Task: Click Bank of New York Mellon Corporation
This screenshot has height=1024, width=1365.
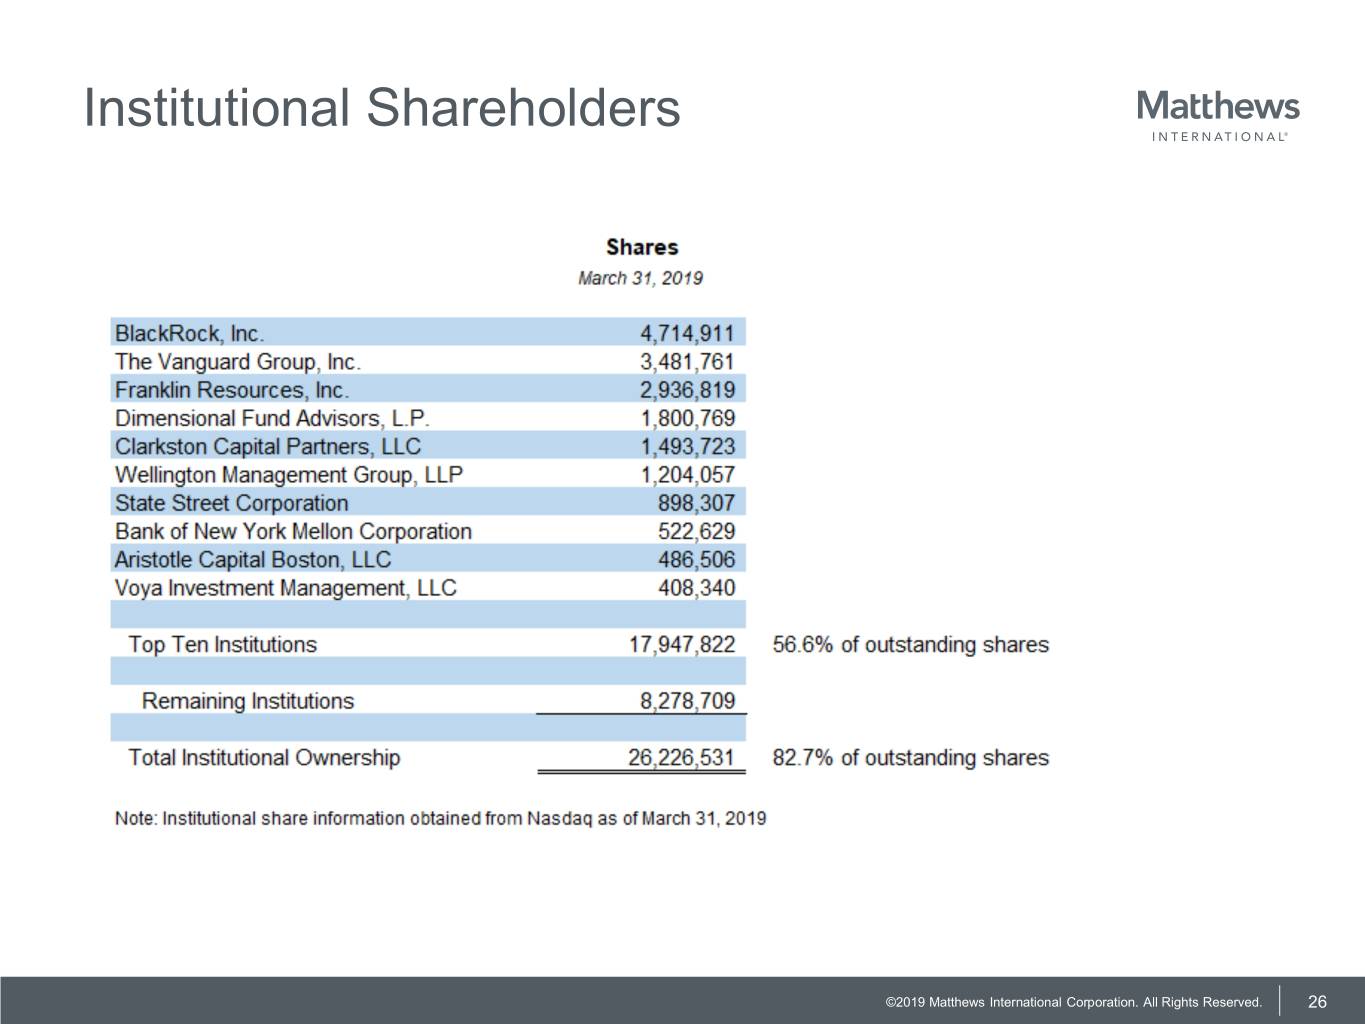Action: click(x=293, y=531)
